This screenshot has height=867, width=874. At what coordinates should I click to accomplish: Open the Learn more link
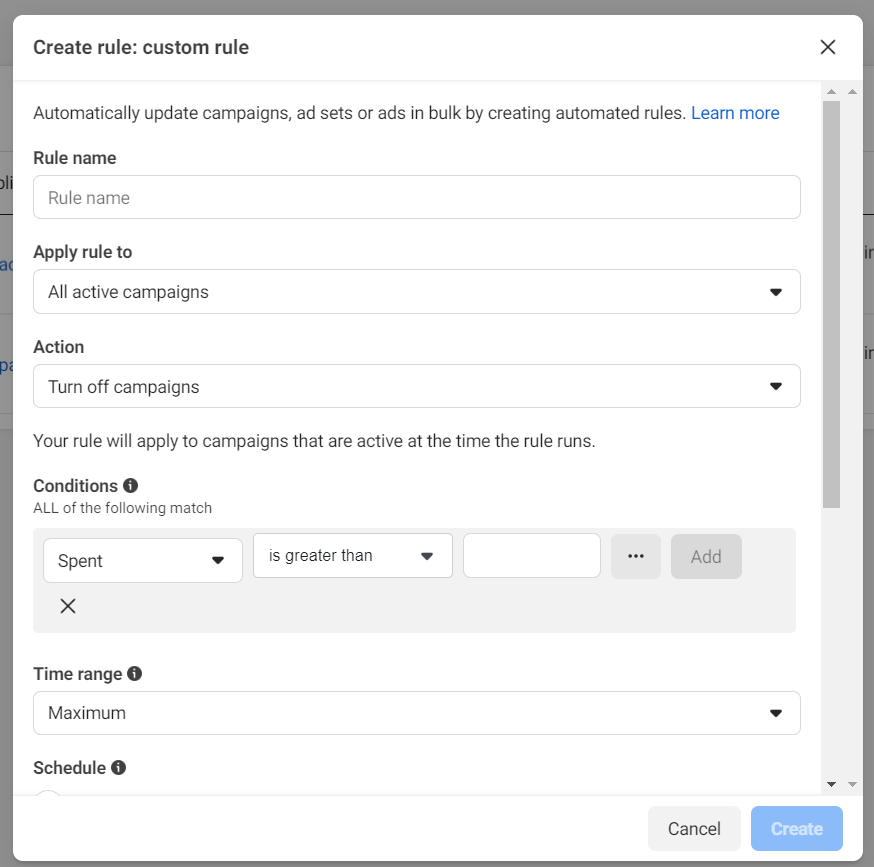(735, 113)
